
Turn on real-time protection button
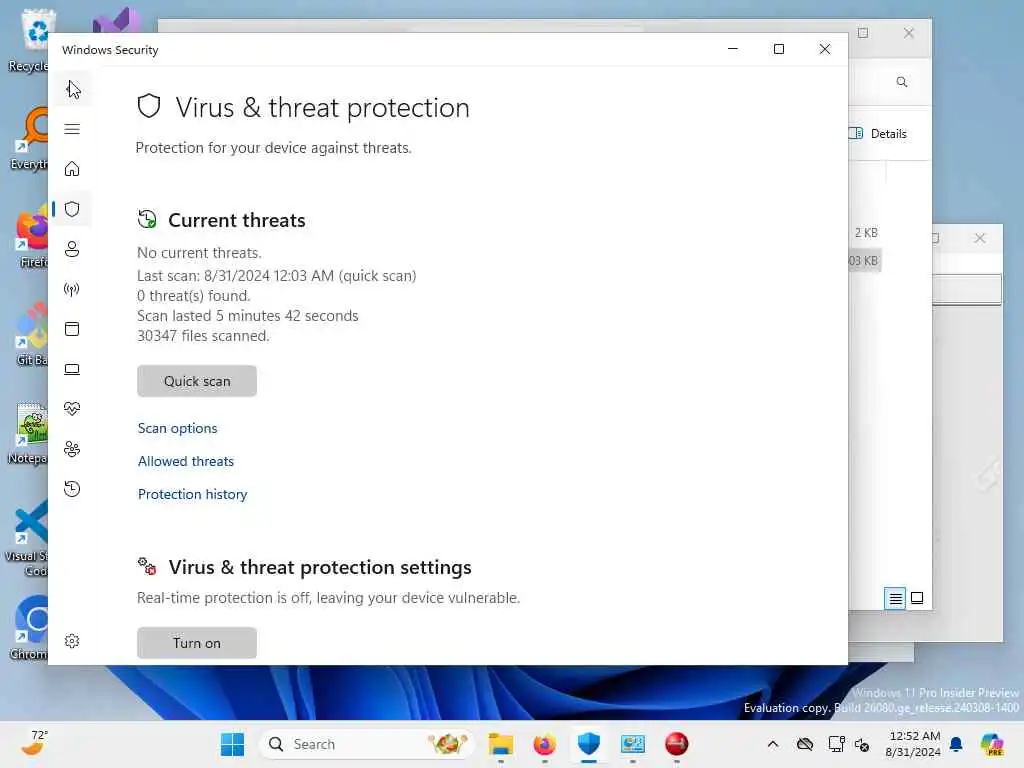coord(197,643)
